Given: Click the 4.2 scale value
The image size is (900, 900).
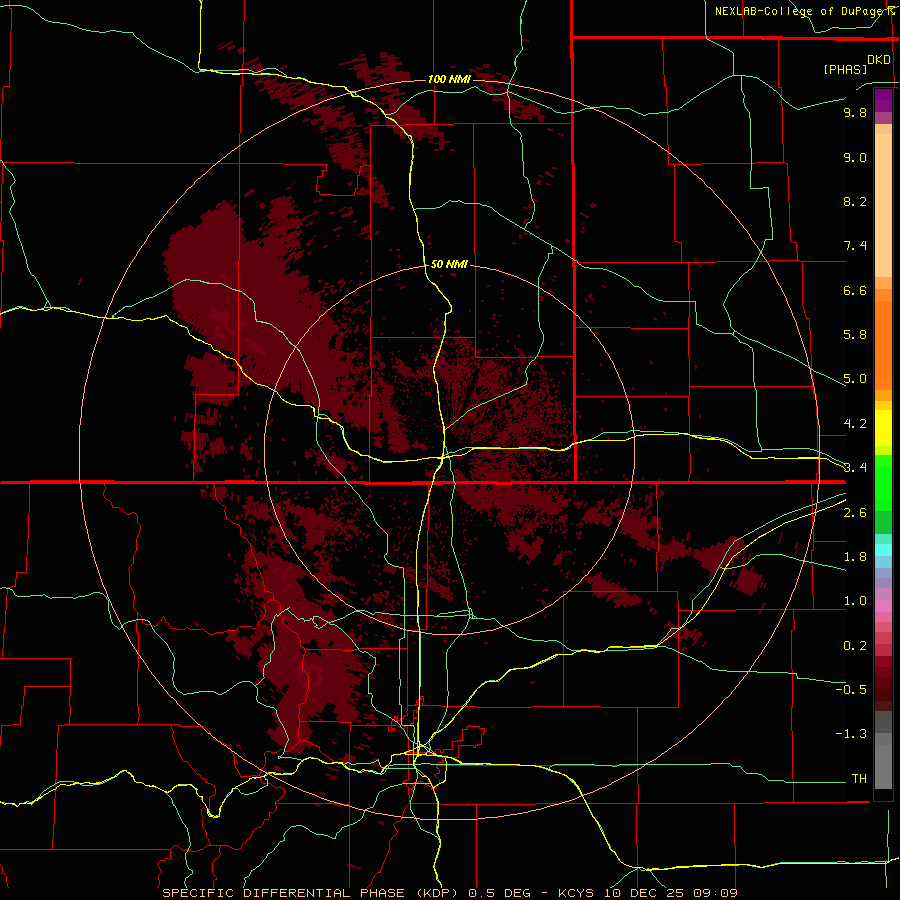Looking at the screenshot, I should tap(855, 424).
